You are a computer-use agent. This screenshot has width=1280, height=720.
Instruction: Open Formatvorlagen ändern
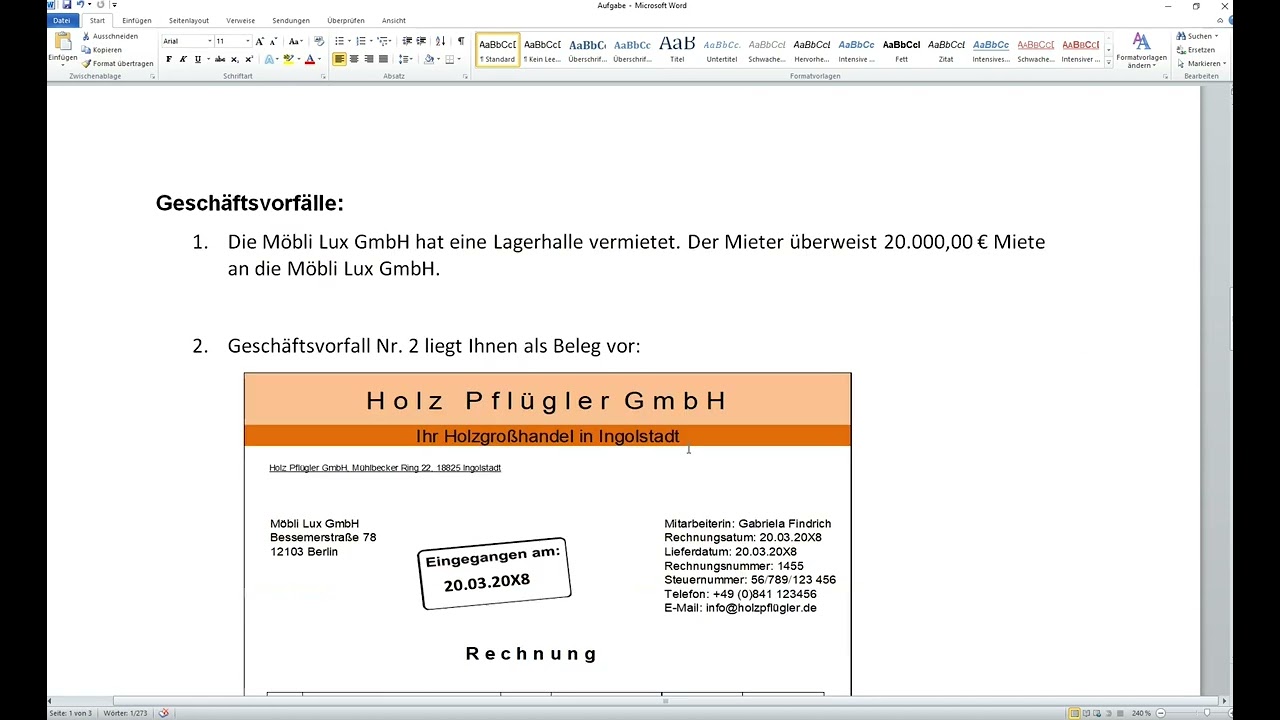[1141, 50]
